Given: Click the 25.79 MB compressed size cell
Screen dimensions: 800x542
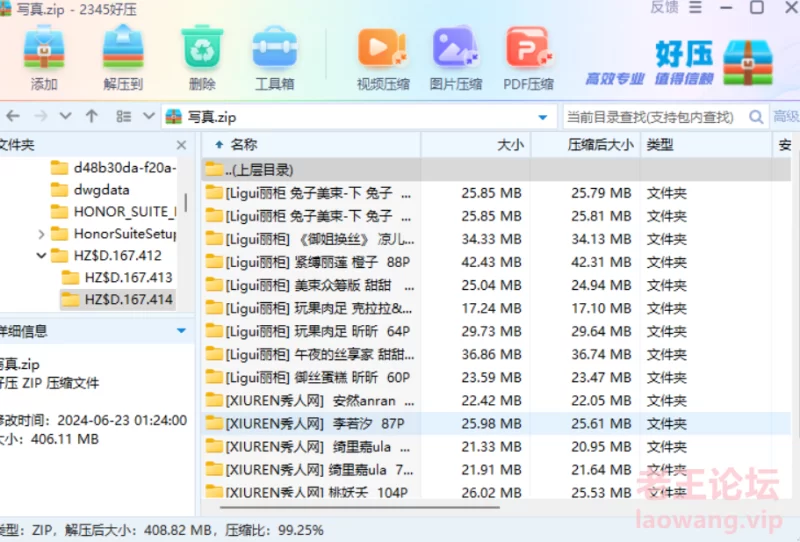Looking at the screenshot, I should (601, 193).
